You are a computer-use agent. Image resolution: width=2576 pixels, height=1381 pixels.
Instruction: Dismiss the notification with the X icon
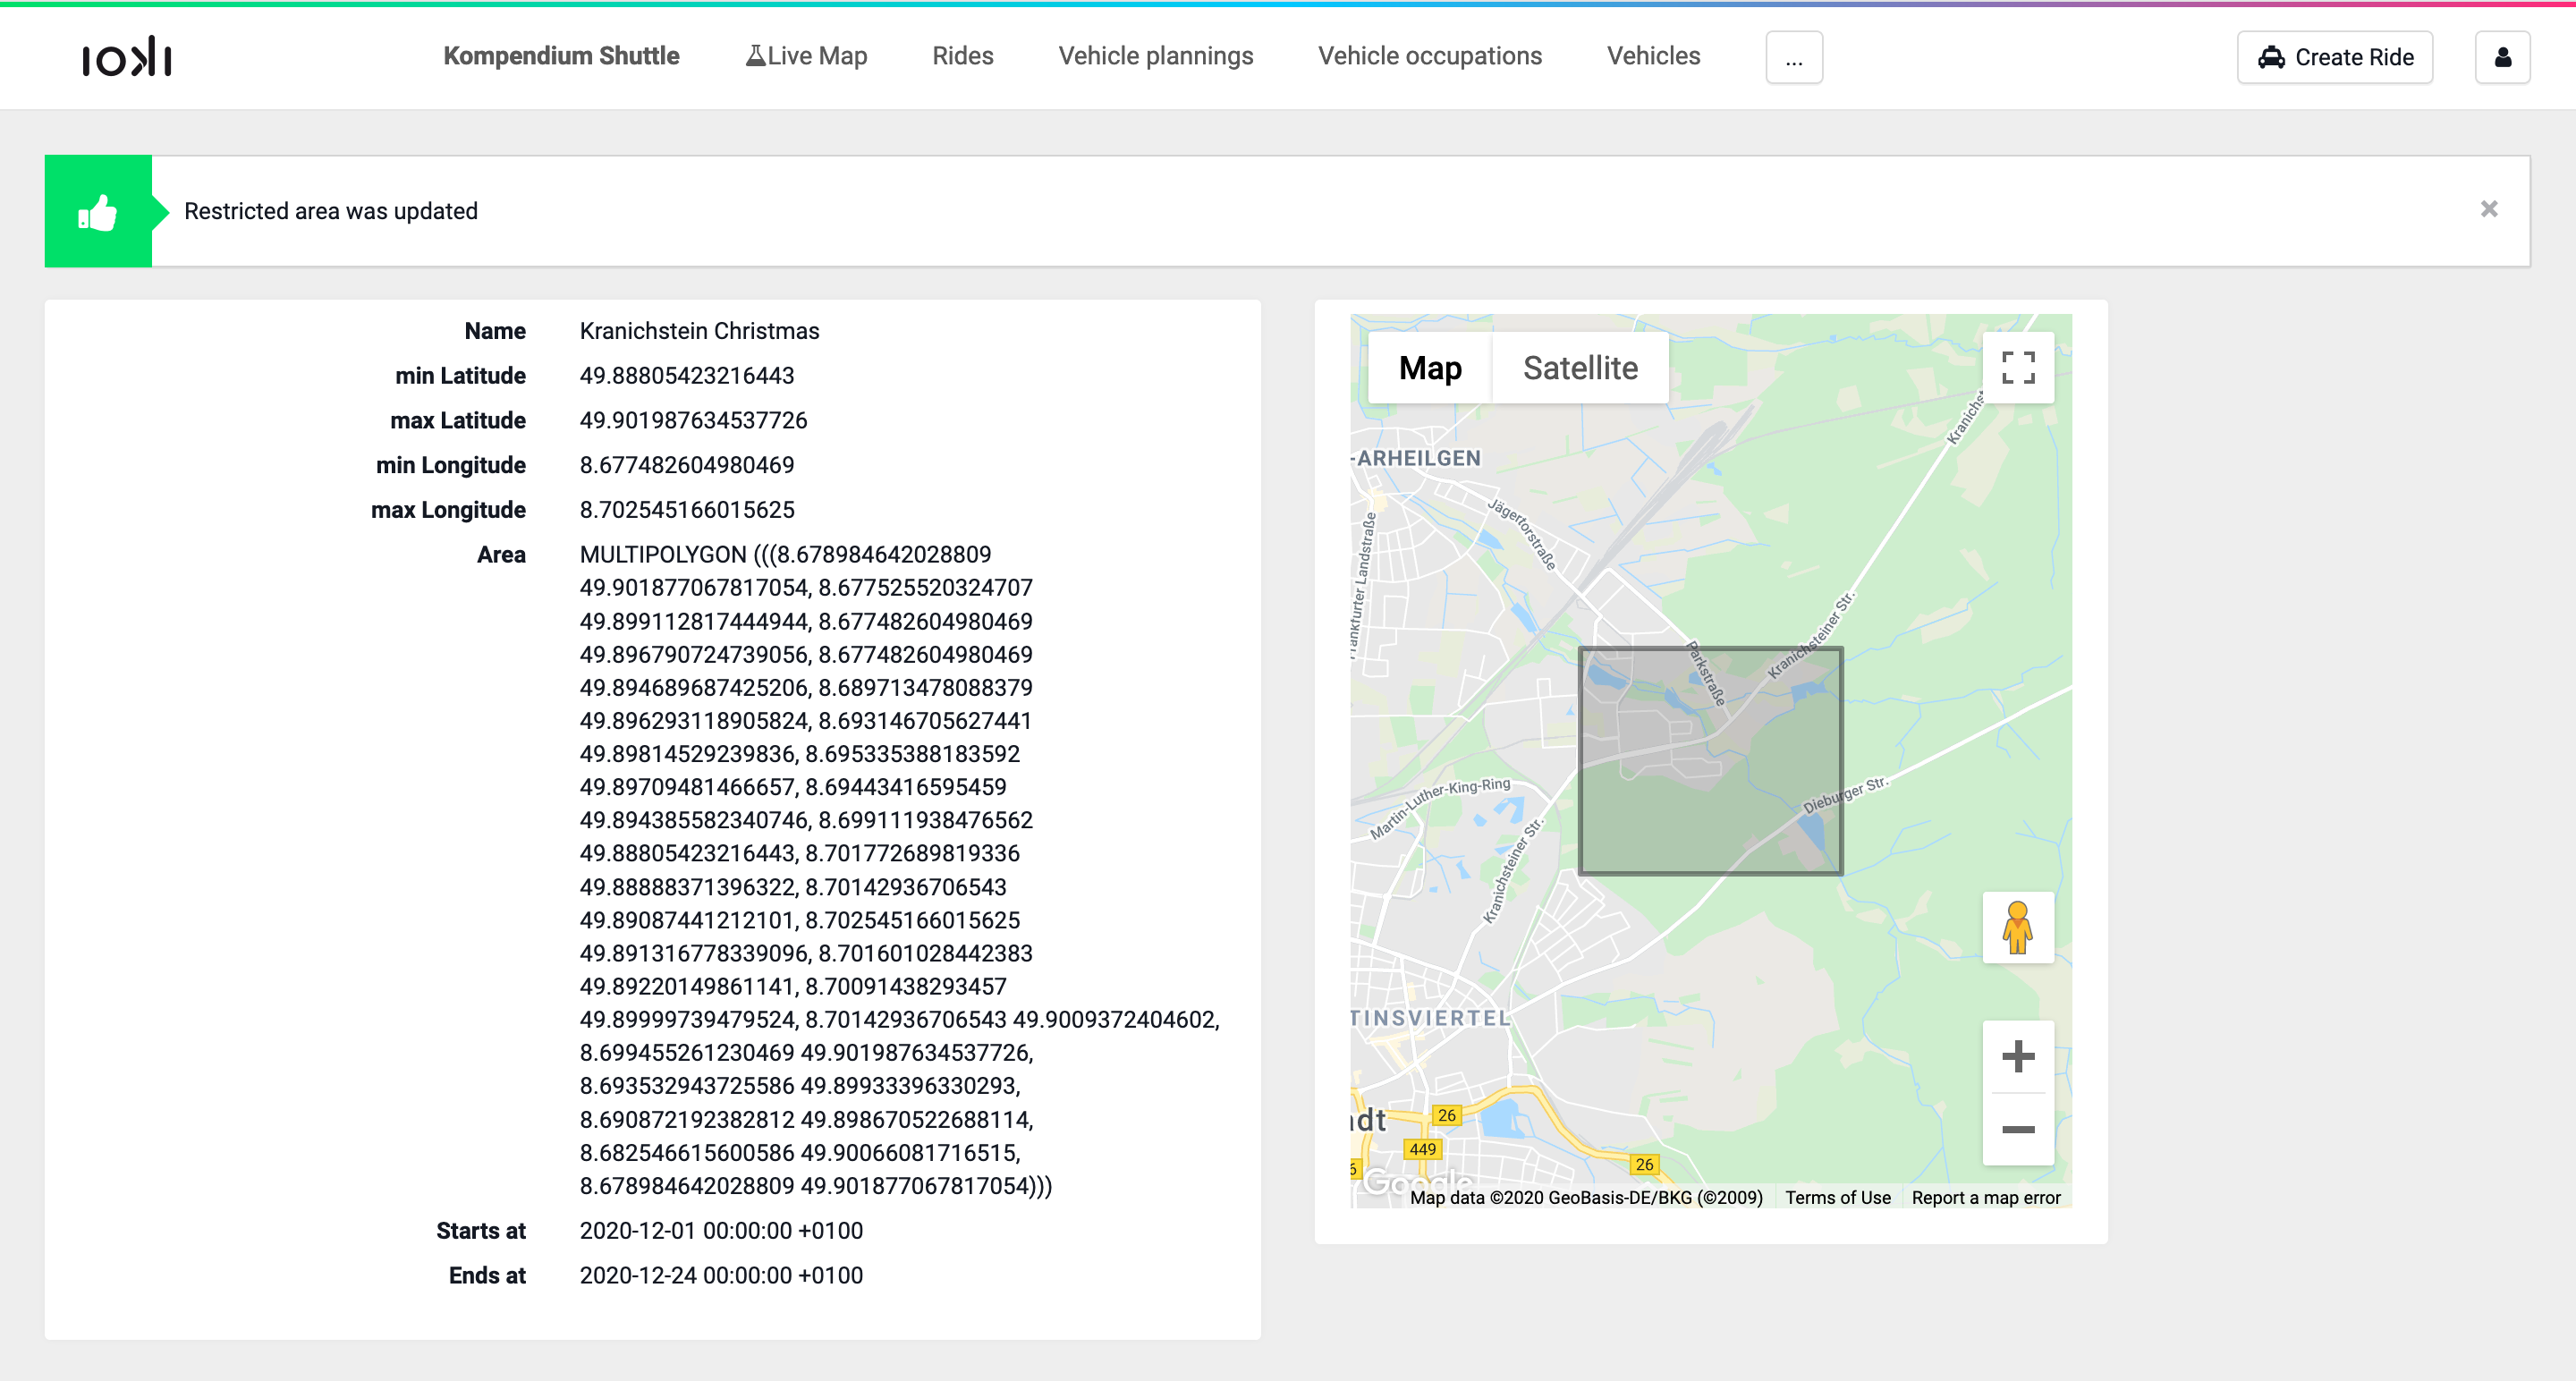pyautogui.click(x=2489, y=209)
